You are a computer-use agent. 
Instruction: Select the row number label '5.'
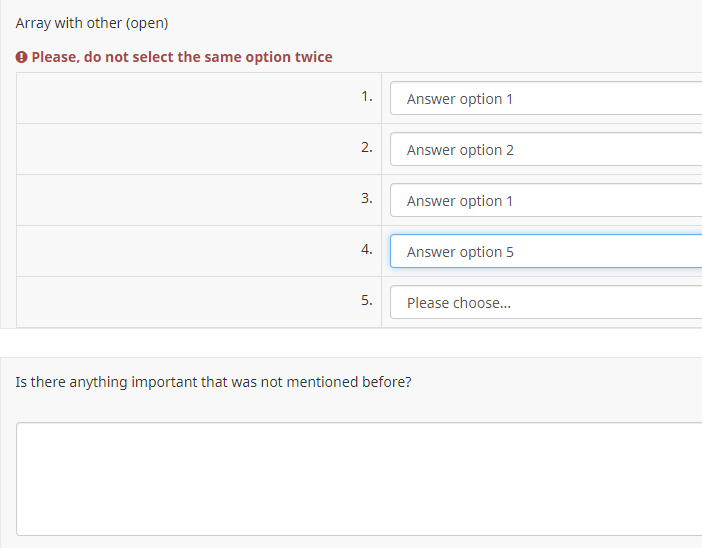tap(366, 300)
